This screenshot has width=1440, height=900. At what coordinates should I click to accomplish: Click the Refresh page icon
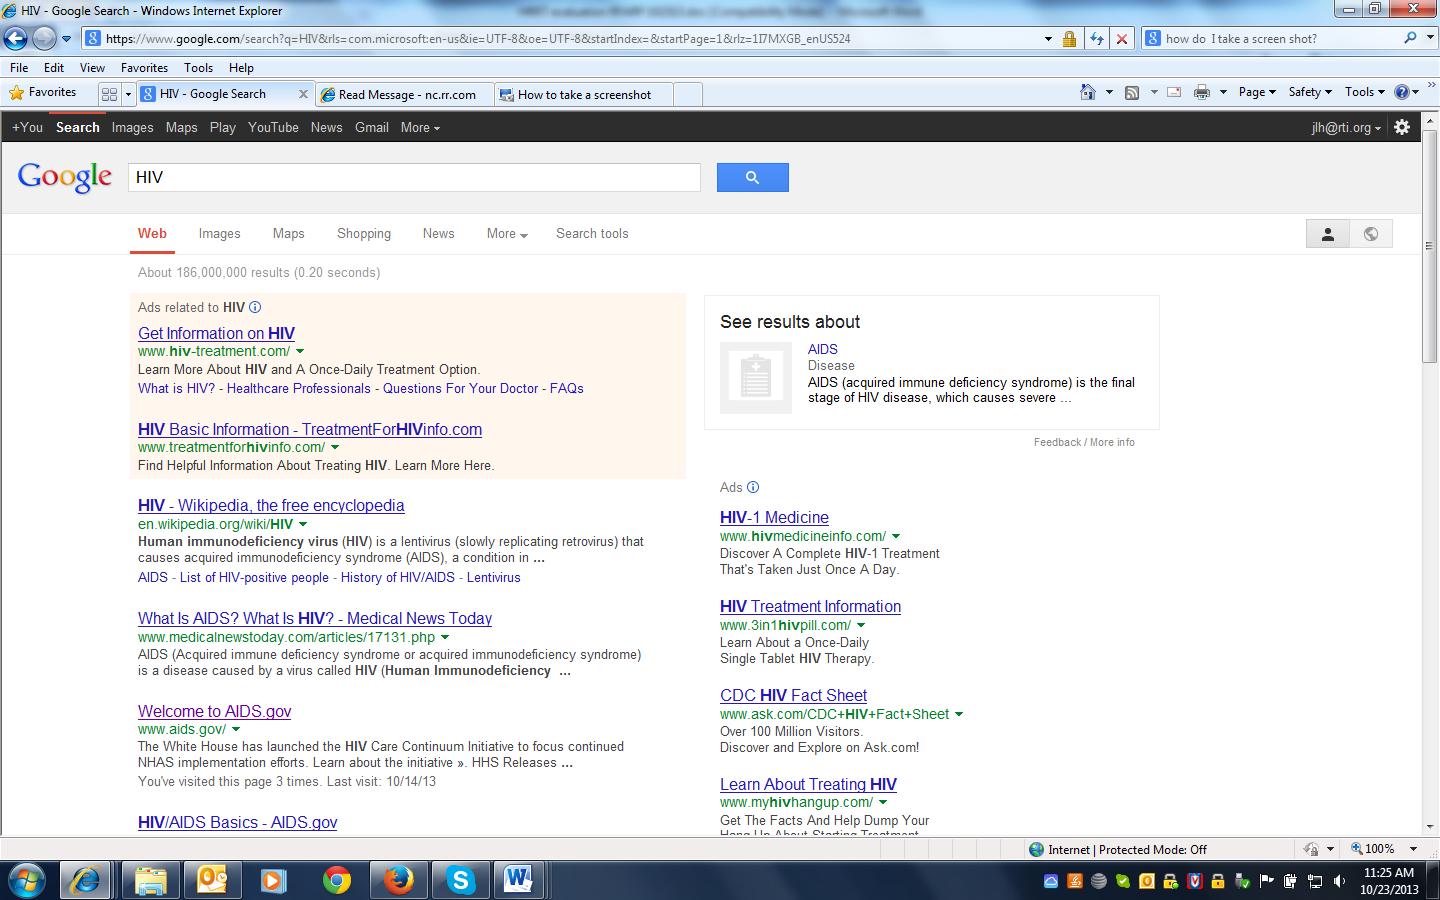tap(1097, 39)
